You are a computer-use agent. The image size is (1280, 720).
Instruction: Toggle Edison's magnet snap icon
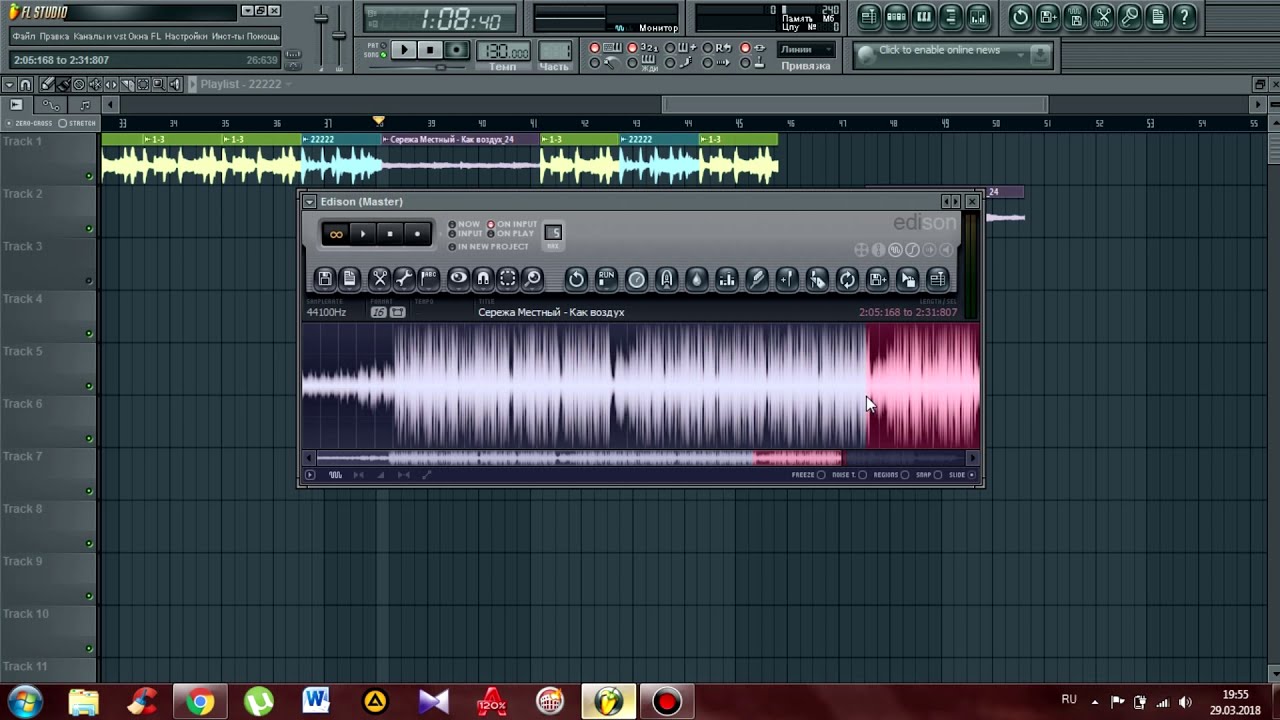pyautogui.click(x=483, y=279)
